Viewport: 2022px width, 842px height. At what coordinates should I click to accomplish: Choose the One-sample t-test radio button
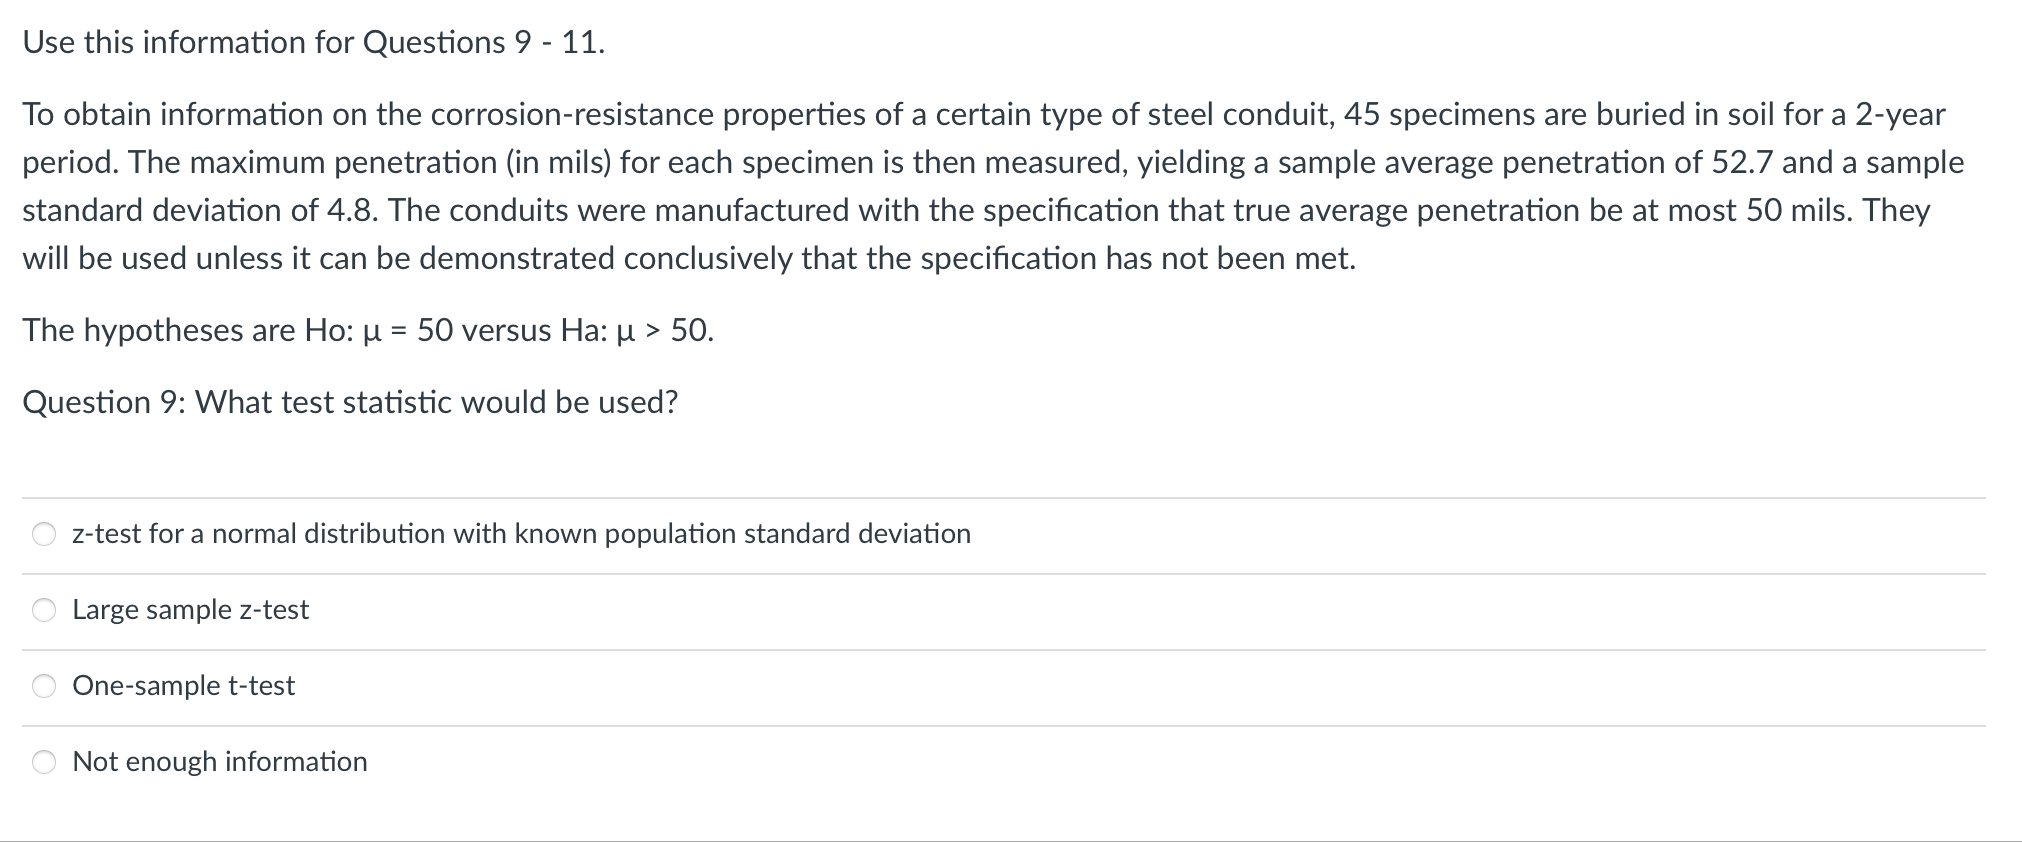click(x=44, y=686)
